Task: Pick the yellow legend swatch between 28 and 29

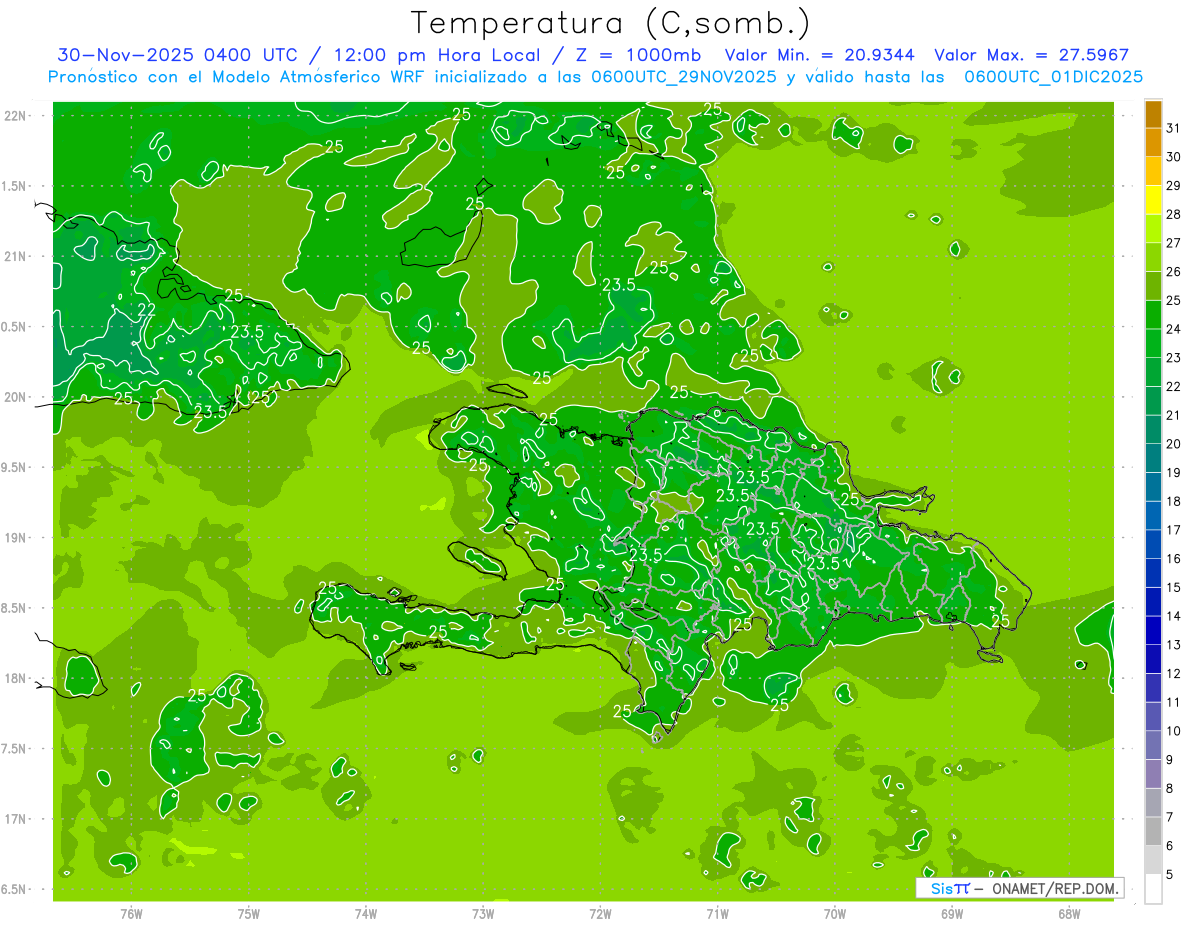Action: (1153, 200)
